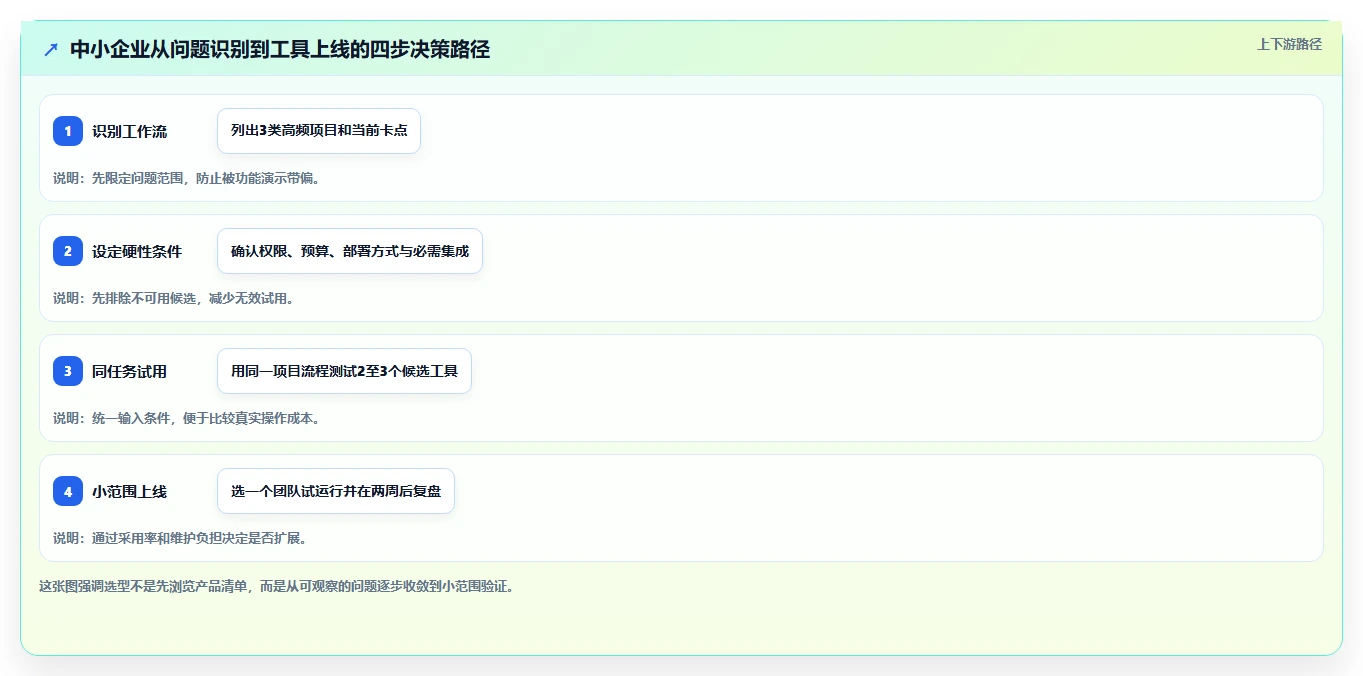Click the arrow icon beside the title

click(x=51, y=49)
